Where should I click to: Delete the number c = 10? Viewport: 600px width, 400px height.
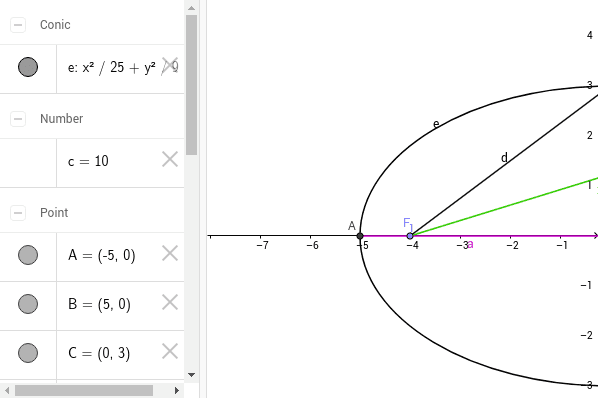[x=170, y=160]
